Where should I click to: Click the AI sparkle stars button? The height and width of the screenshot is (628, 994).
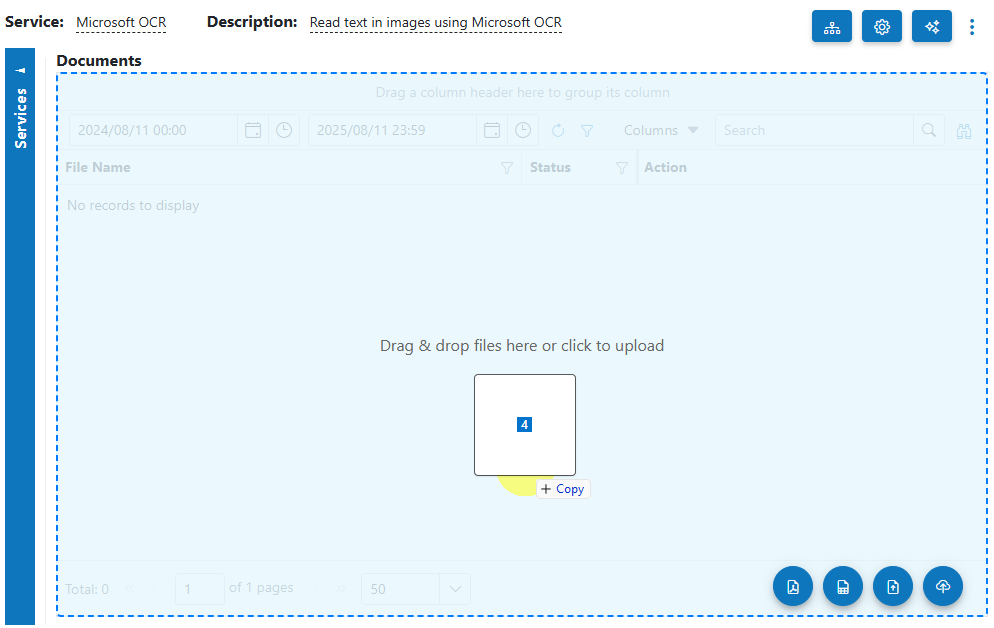[931, 27]
